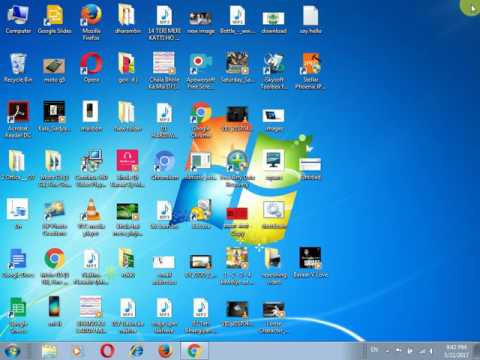
Task: Select the Stellar Phoenix shortcut
Action: (x=310, y=72)
